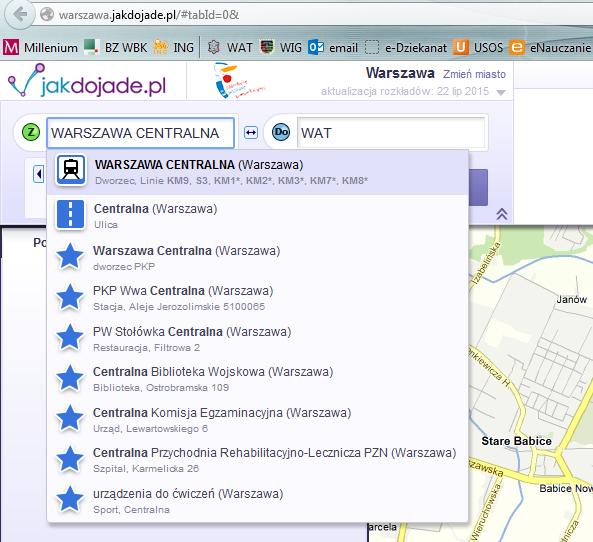Open the eNauczanie bookmark

pos(550,48)
